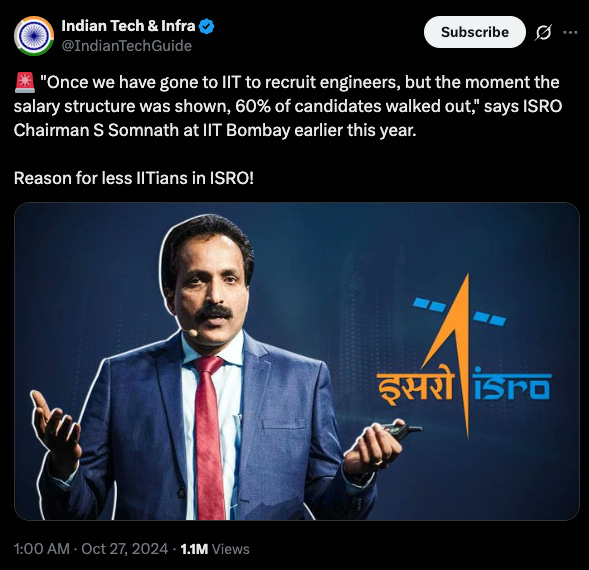
Task: Click the Hindi इसरो text in the image
Action: 415,386
